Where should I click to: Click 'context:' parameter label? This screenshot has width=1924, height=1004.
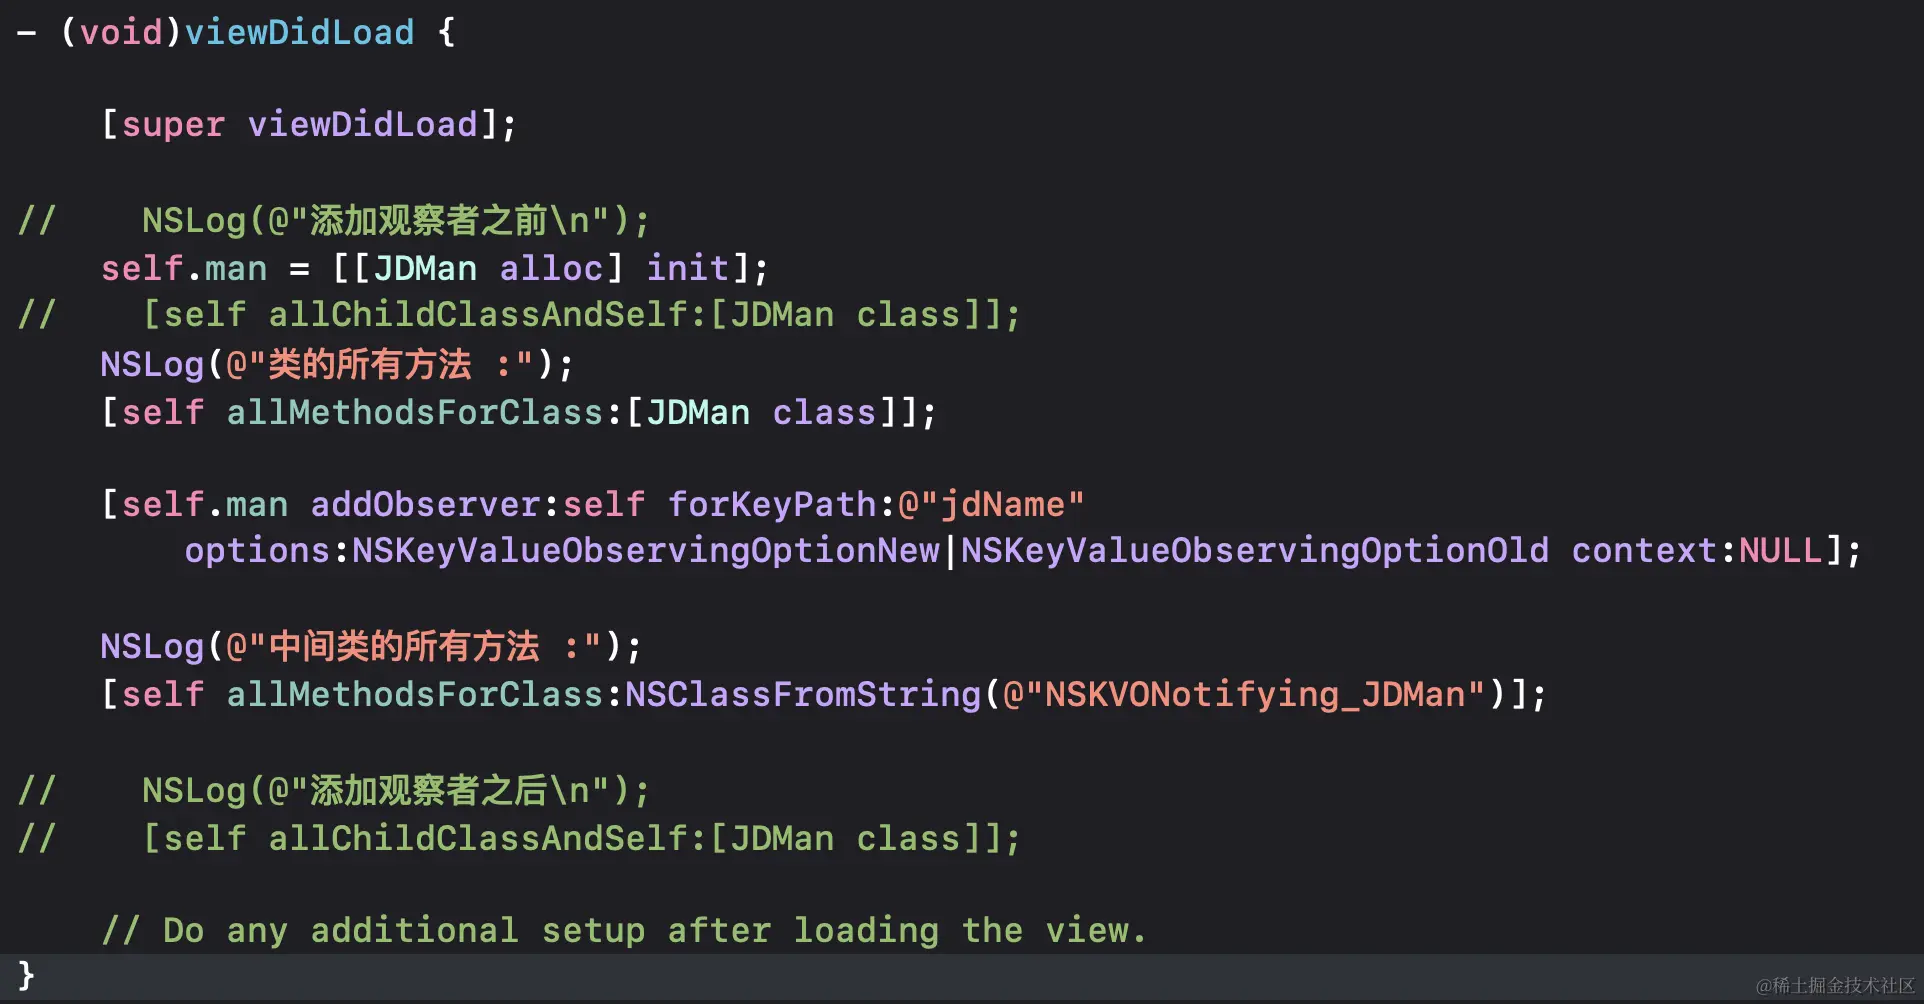[1654, 551]
